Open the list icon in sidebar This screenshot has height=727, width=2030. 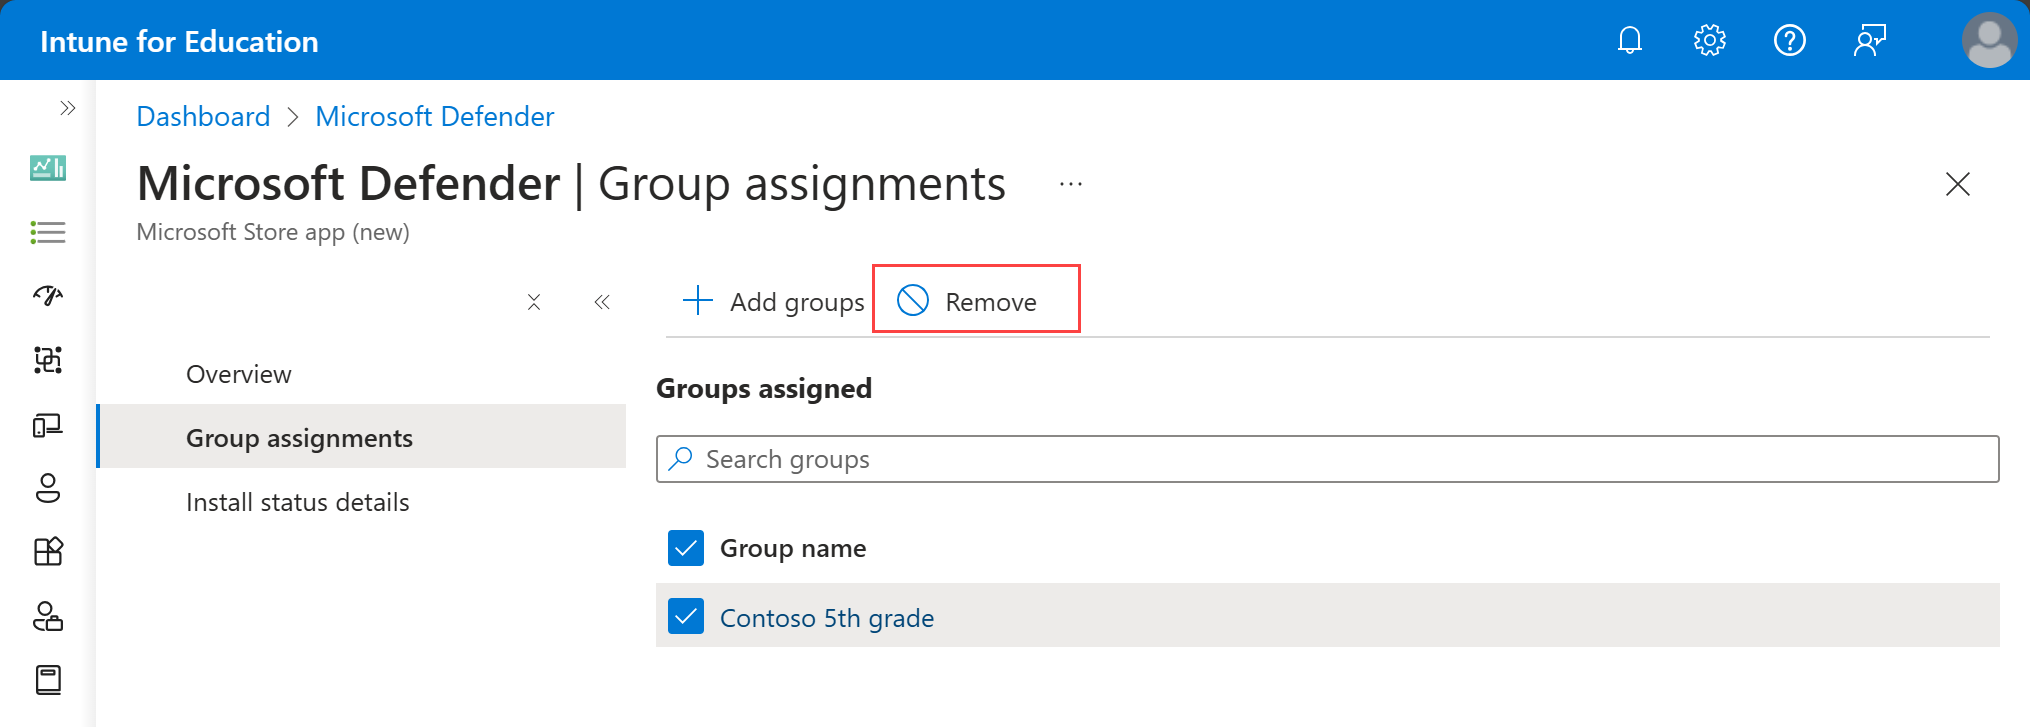coord(48,232)
